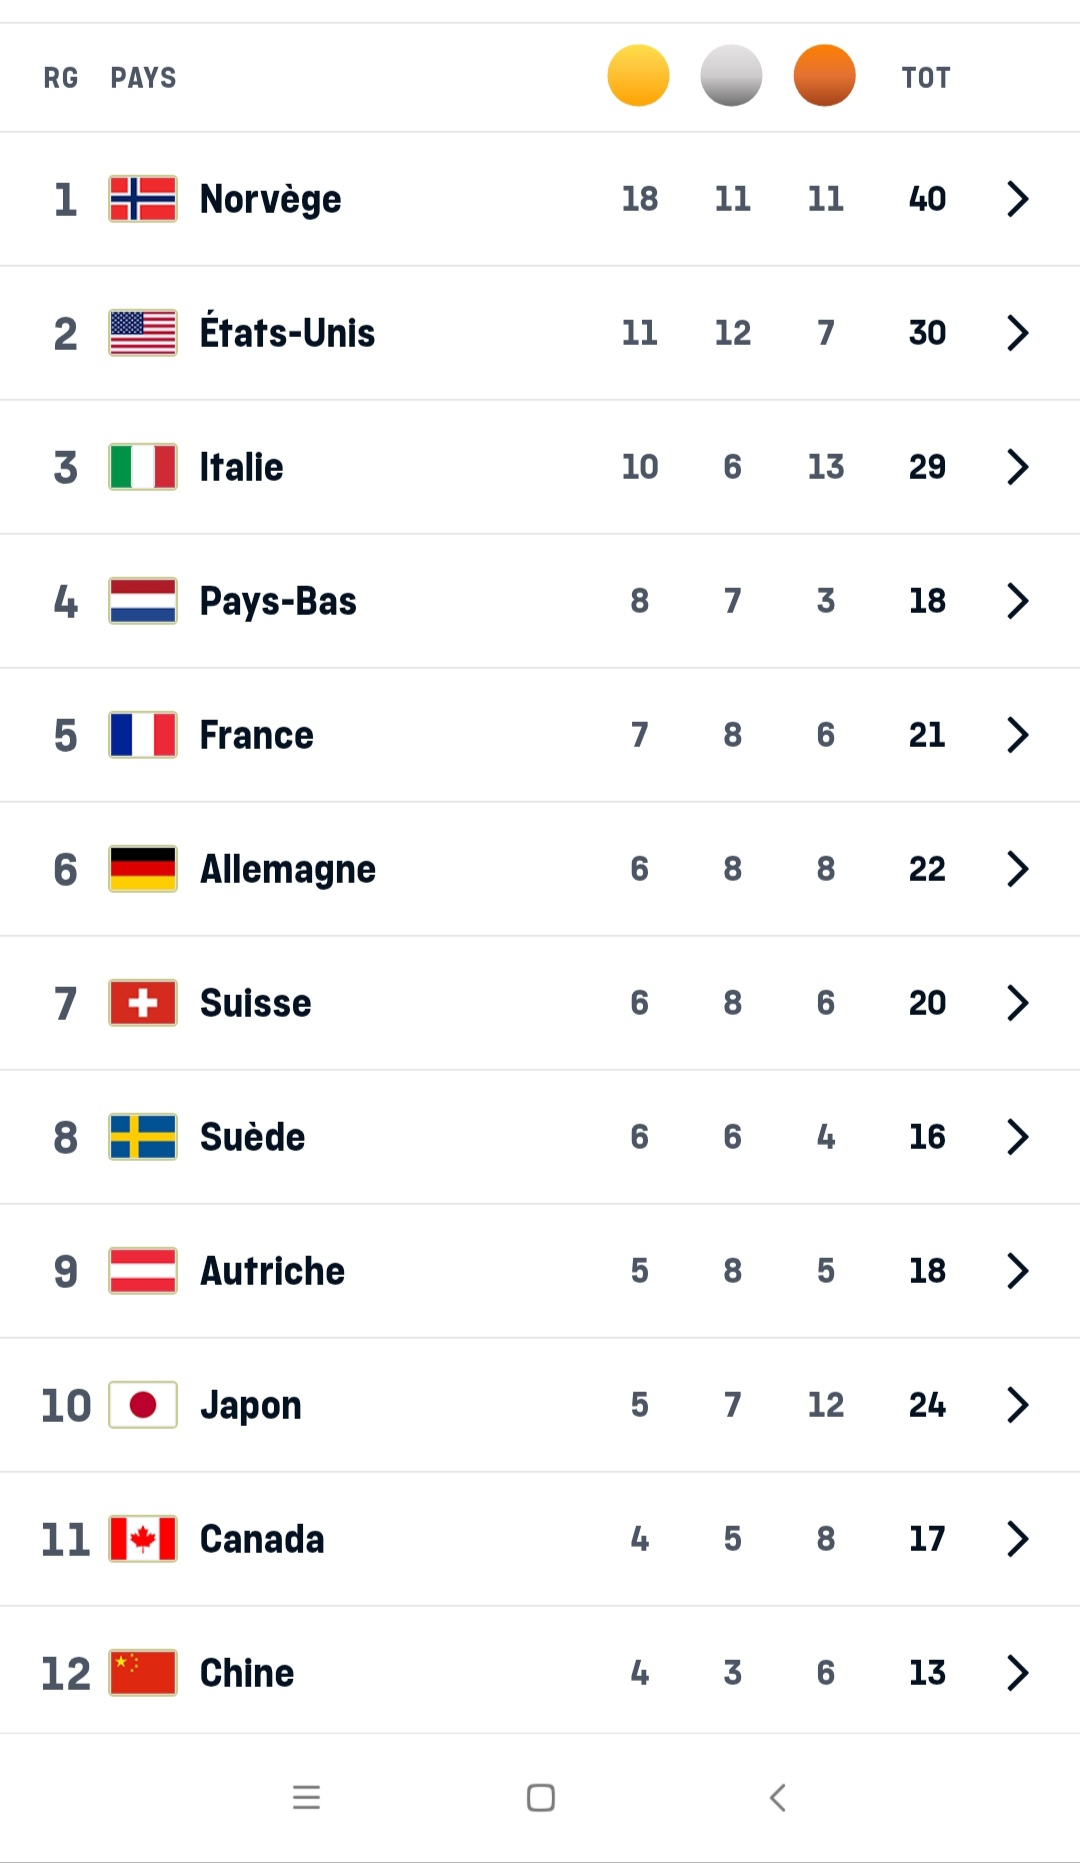Tap the États-Unis flag icon

click(x=143, y=333)
